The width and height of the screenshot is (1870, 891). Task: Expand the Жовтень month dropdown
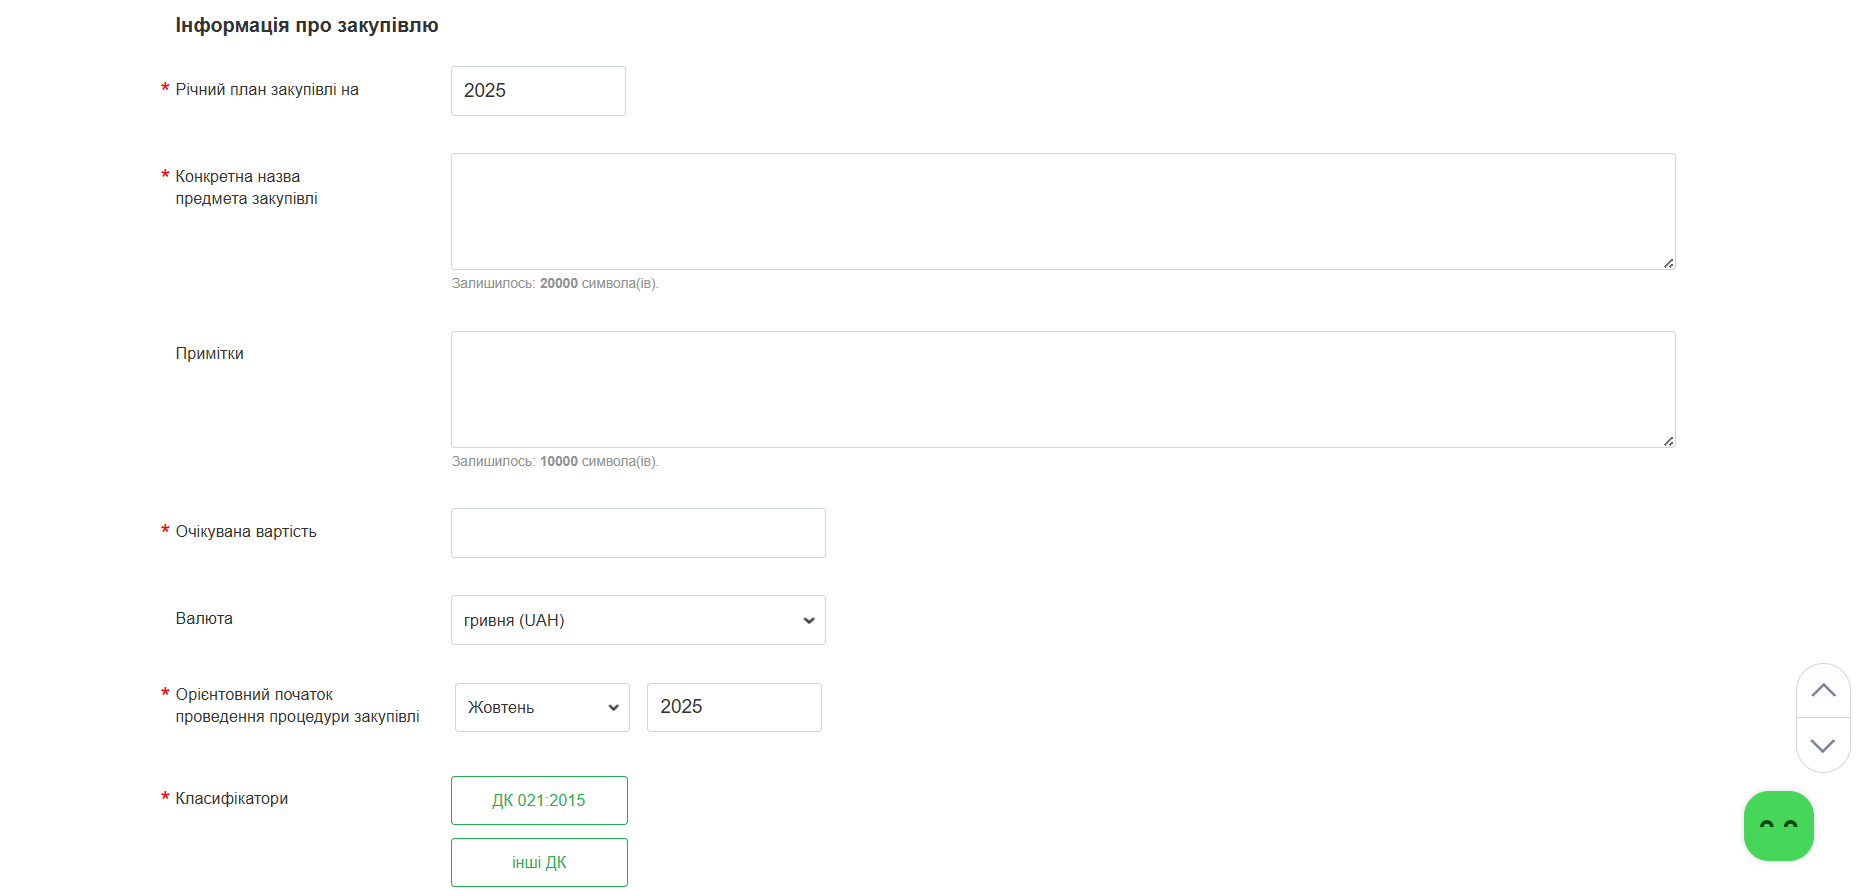coord(542,708)
